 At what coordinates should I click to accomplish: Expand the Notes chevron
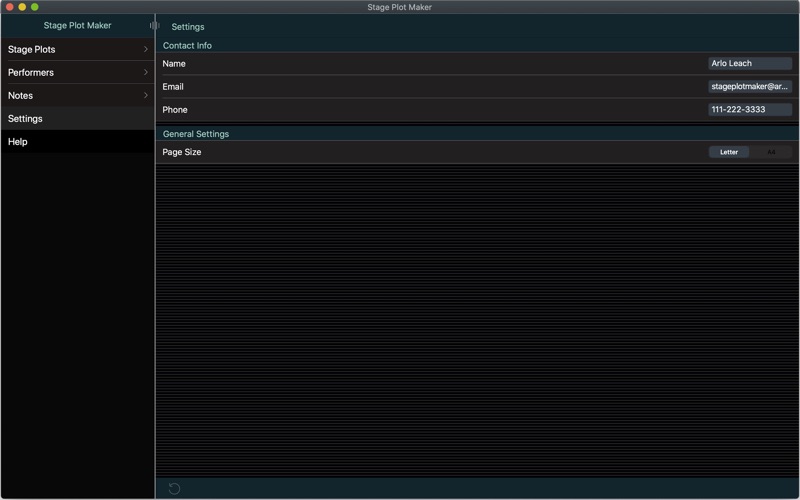pos(145,95)
